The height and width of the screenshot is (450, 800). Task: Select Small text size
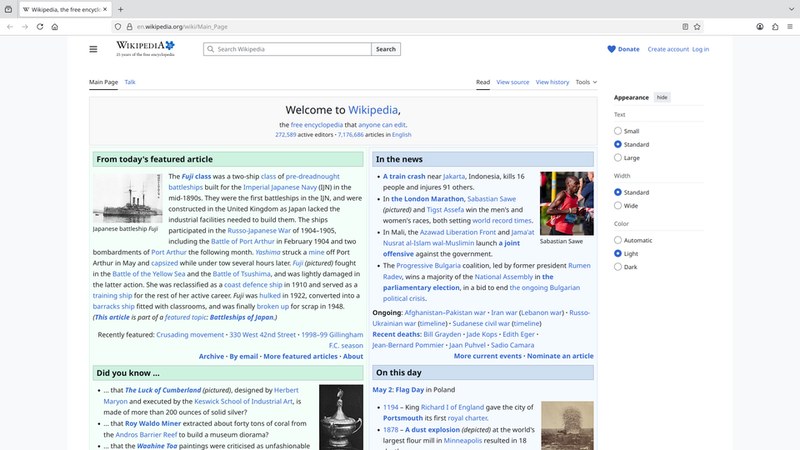[x=618, y=131]
